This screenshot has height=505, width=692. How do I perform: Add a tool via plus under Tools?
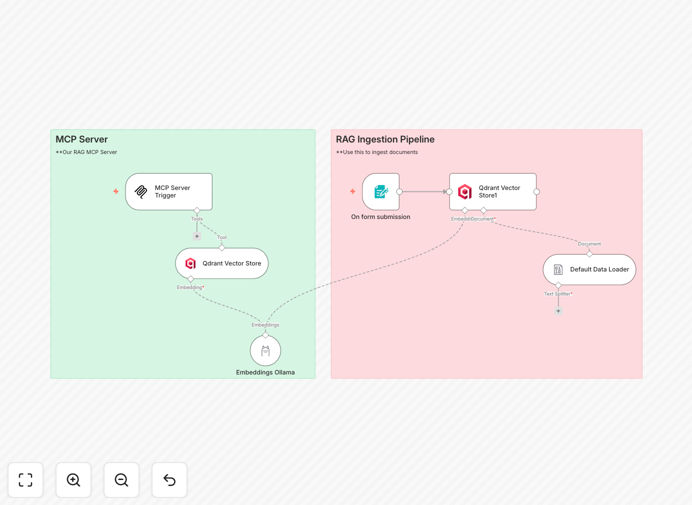[x=197, y=236]
